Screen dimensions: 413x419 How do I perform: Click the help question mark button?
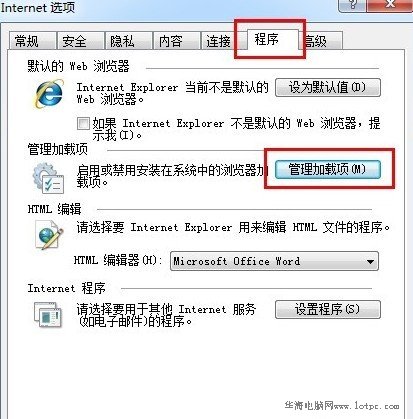coord(352,5)
